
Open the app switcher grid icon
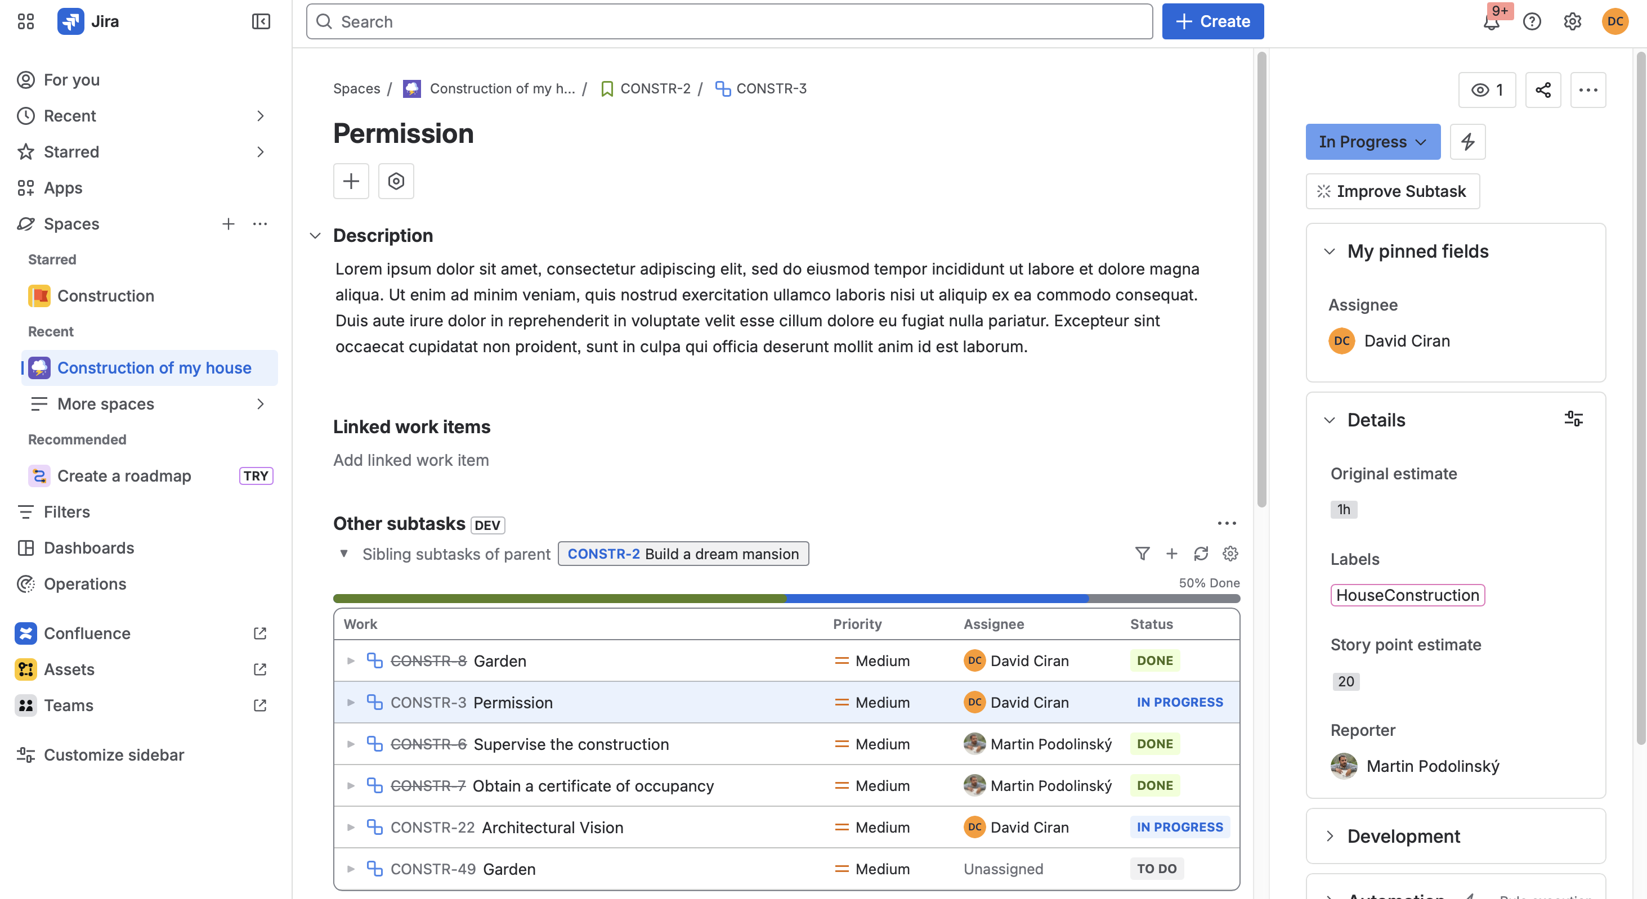pos(26,21)
